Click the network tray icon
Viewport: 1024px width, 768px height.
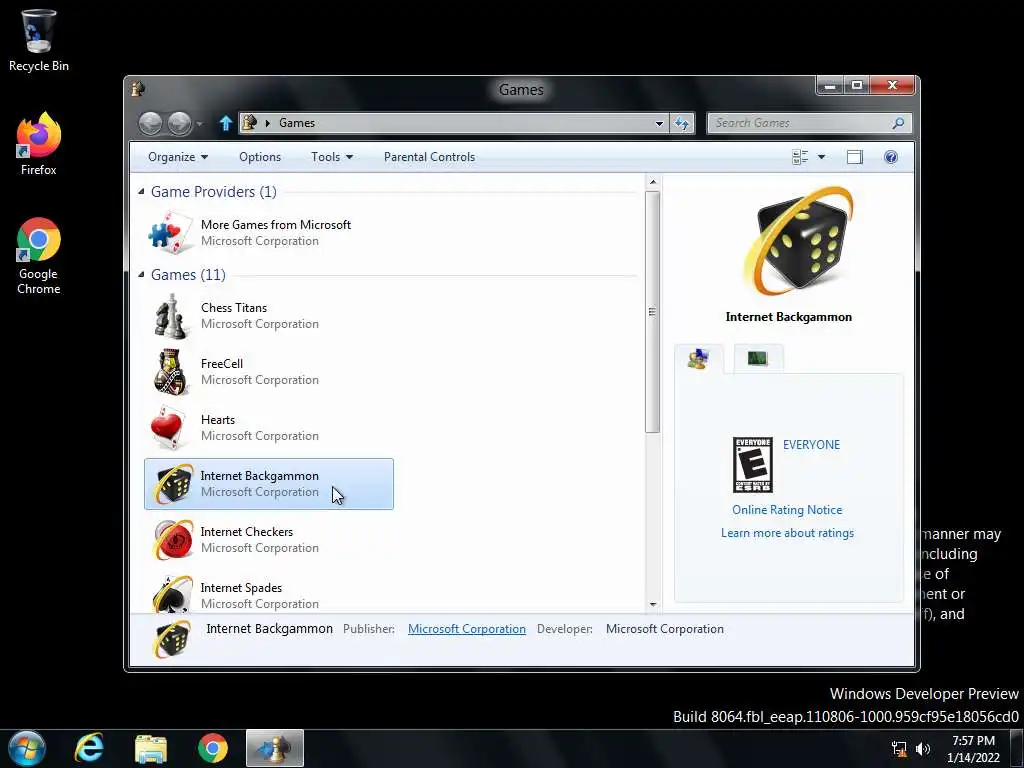point(899,749)
